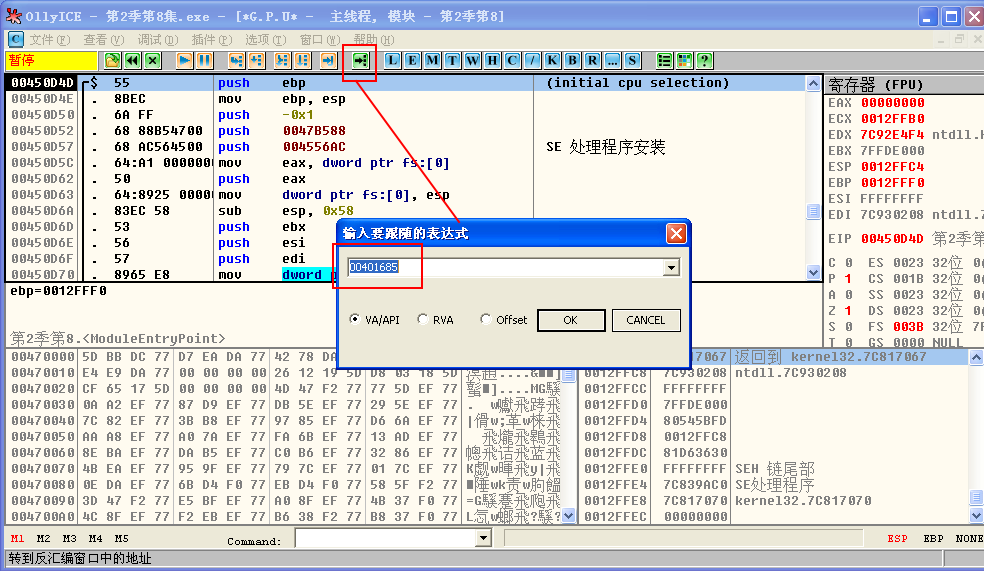The image size is (984, 571).
Task: Click OK in the expression dialog
Action: click(571, 320)
